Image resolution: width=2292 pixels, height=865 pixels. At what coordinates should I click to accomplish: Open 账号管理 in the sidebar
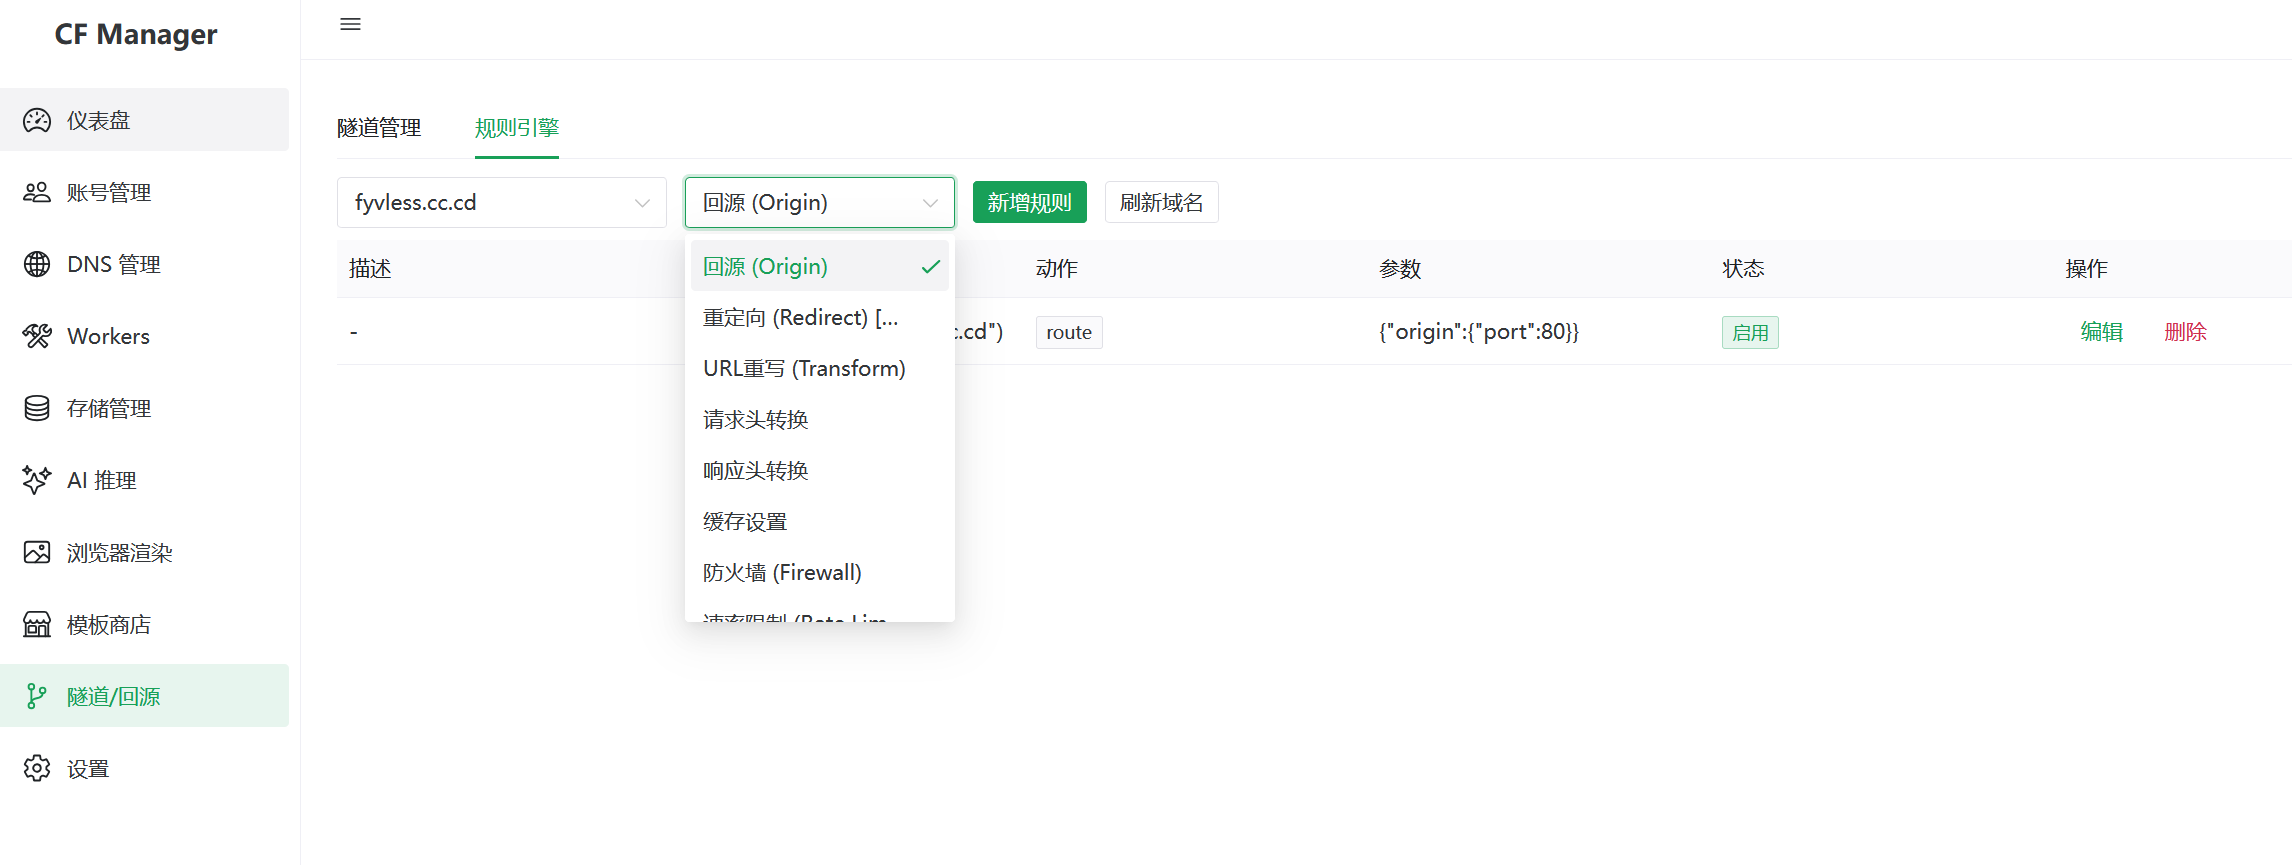click(145, 192)
